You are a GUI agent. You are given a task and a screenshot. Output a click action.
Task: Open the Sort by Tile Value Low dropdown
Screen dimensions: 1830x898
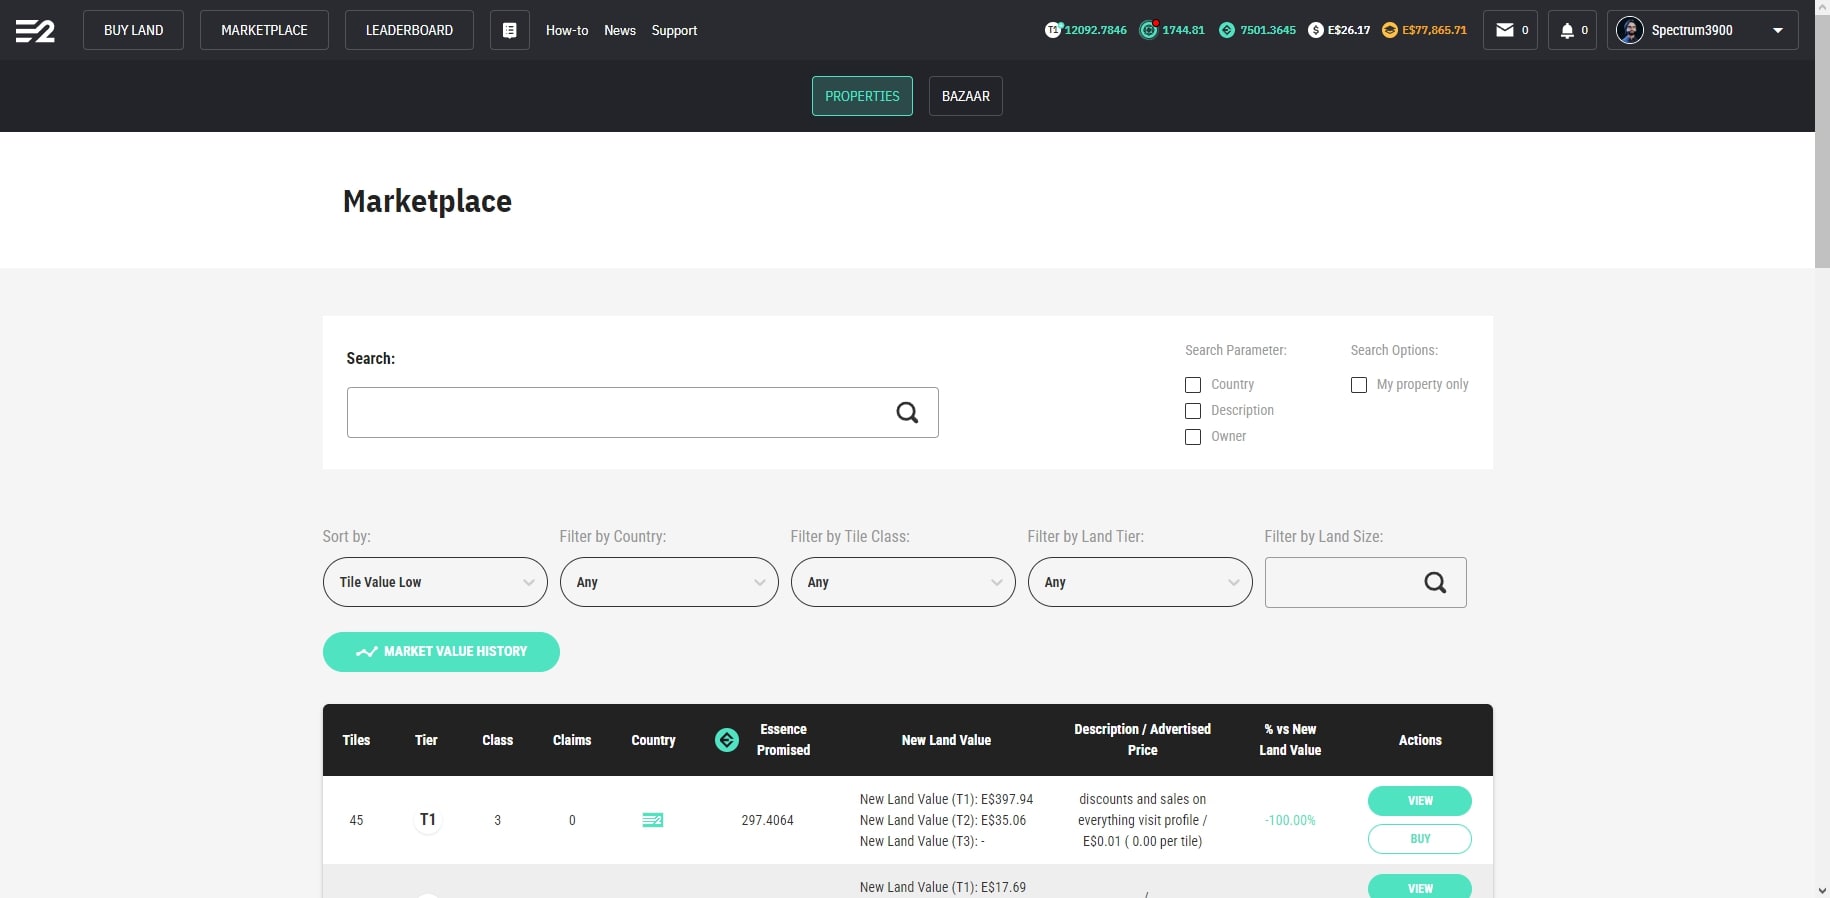tap(435, 582)
